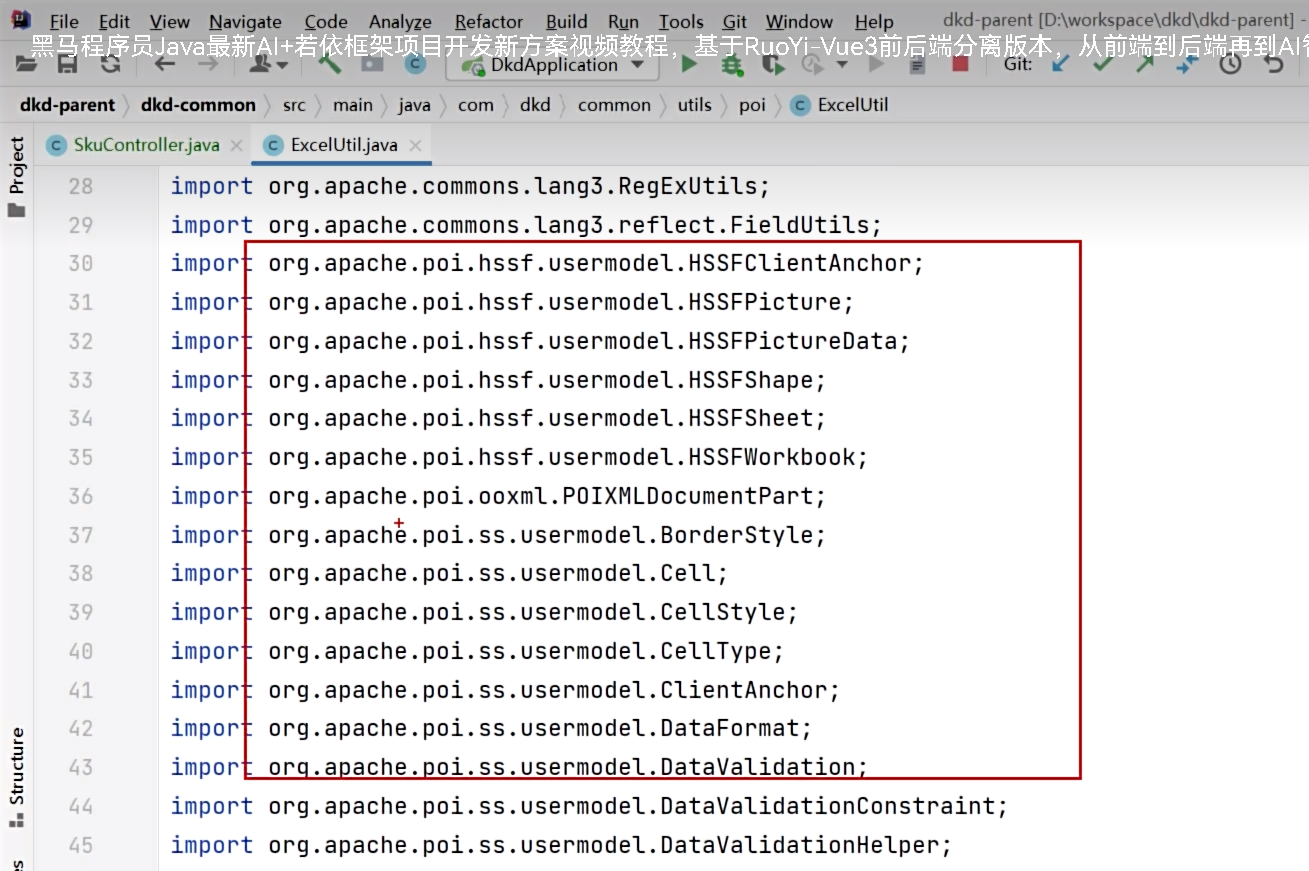Click dkd-parent in the breadcrumb
This screenshot has width=1309, height=871.
(x=67, y=105)
